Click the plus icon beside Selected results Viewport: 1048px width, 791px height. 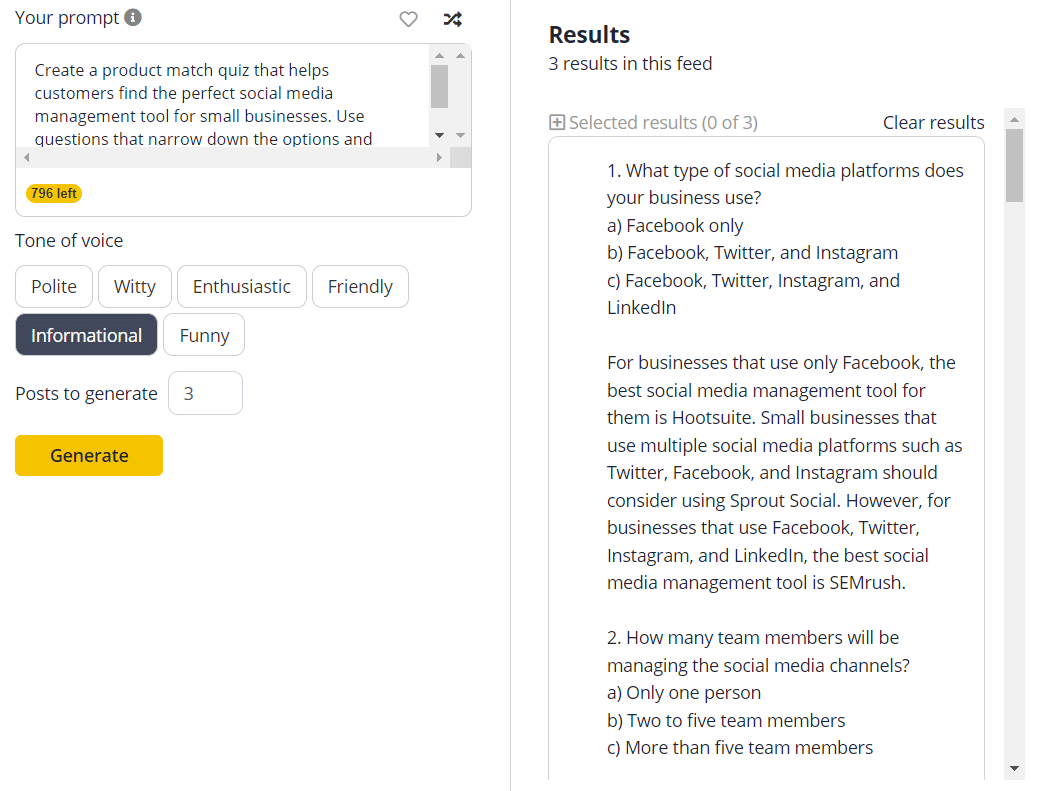coord(555,122)
